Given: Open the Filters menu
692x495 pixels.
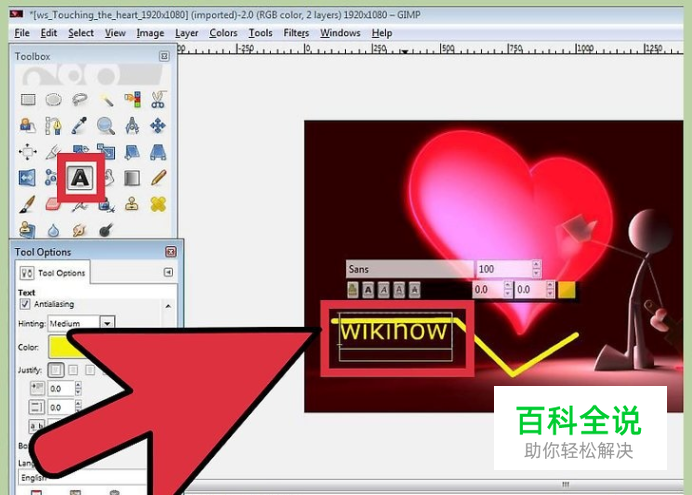Looking at the screenshot, I should click(x=296, y=33).
